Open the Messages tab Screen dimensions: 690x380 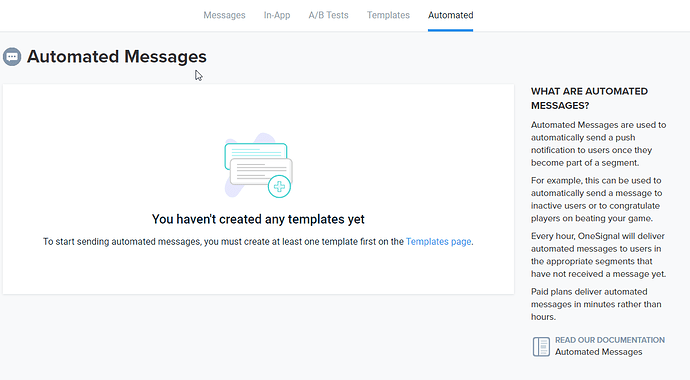(224, 15)
